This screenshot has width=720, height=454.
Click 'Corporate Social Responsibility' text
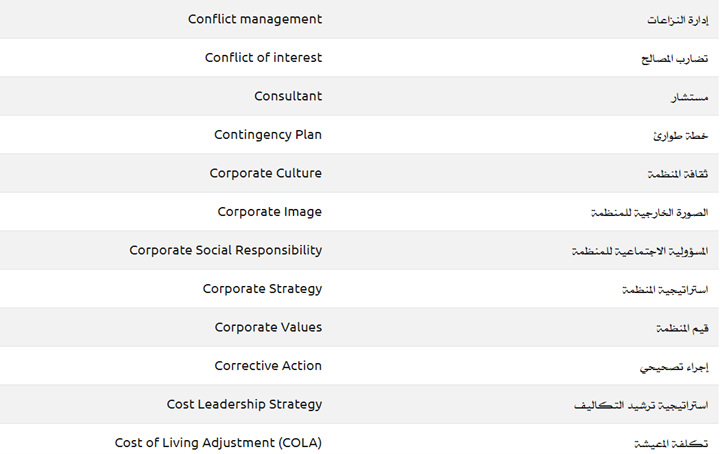(x=226, y=250)
